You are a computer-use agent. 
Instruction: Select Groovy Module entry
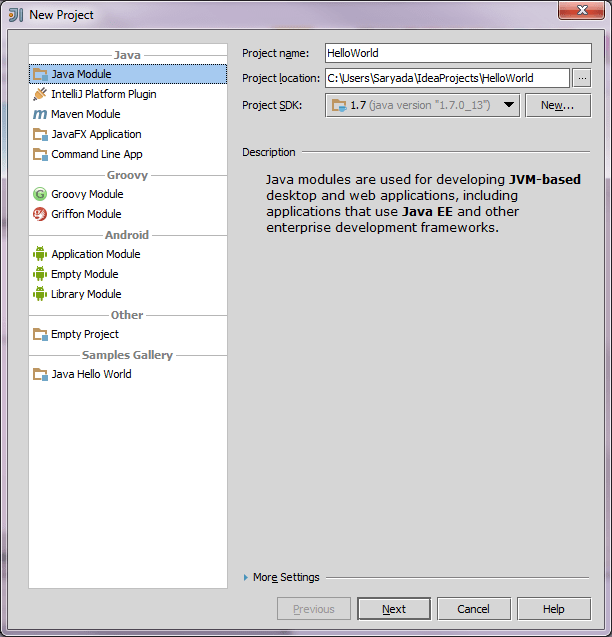click(128, 194)
